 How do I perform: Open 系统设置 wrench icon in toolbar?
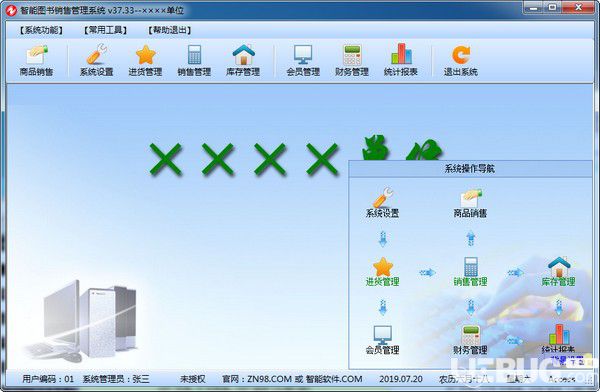96,60
